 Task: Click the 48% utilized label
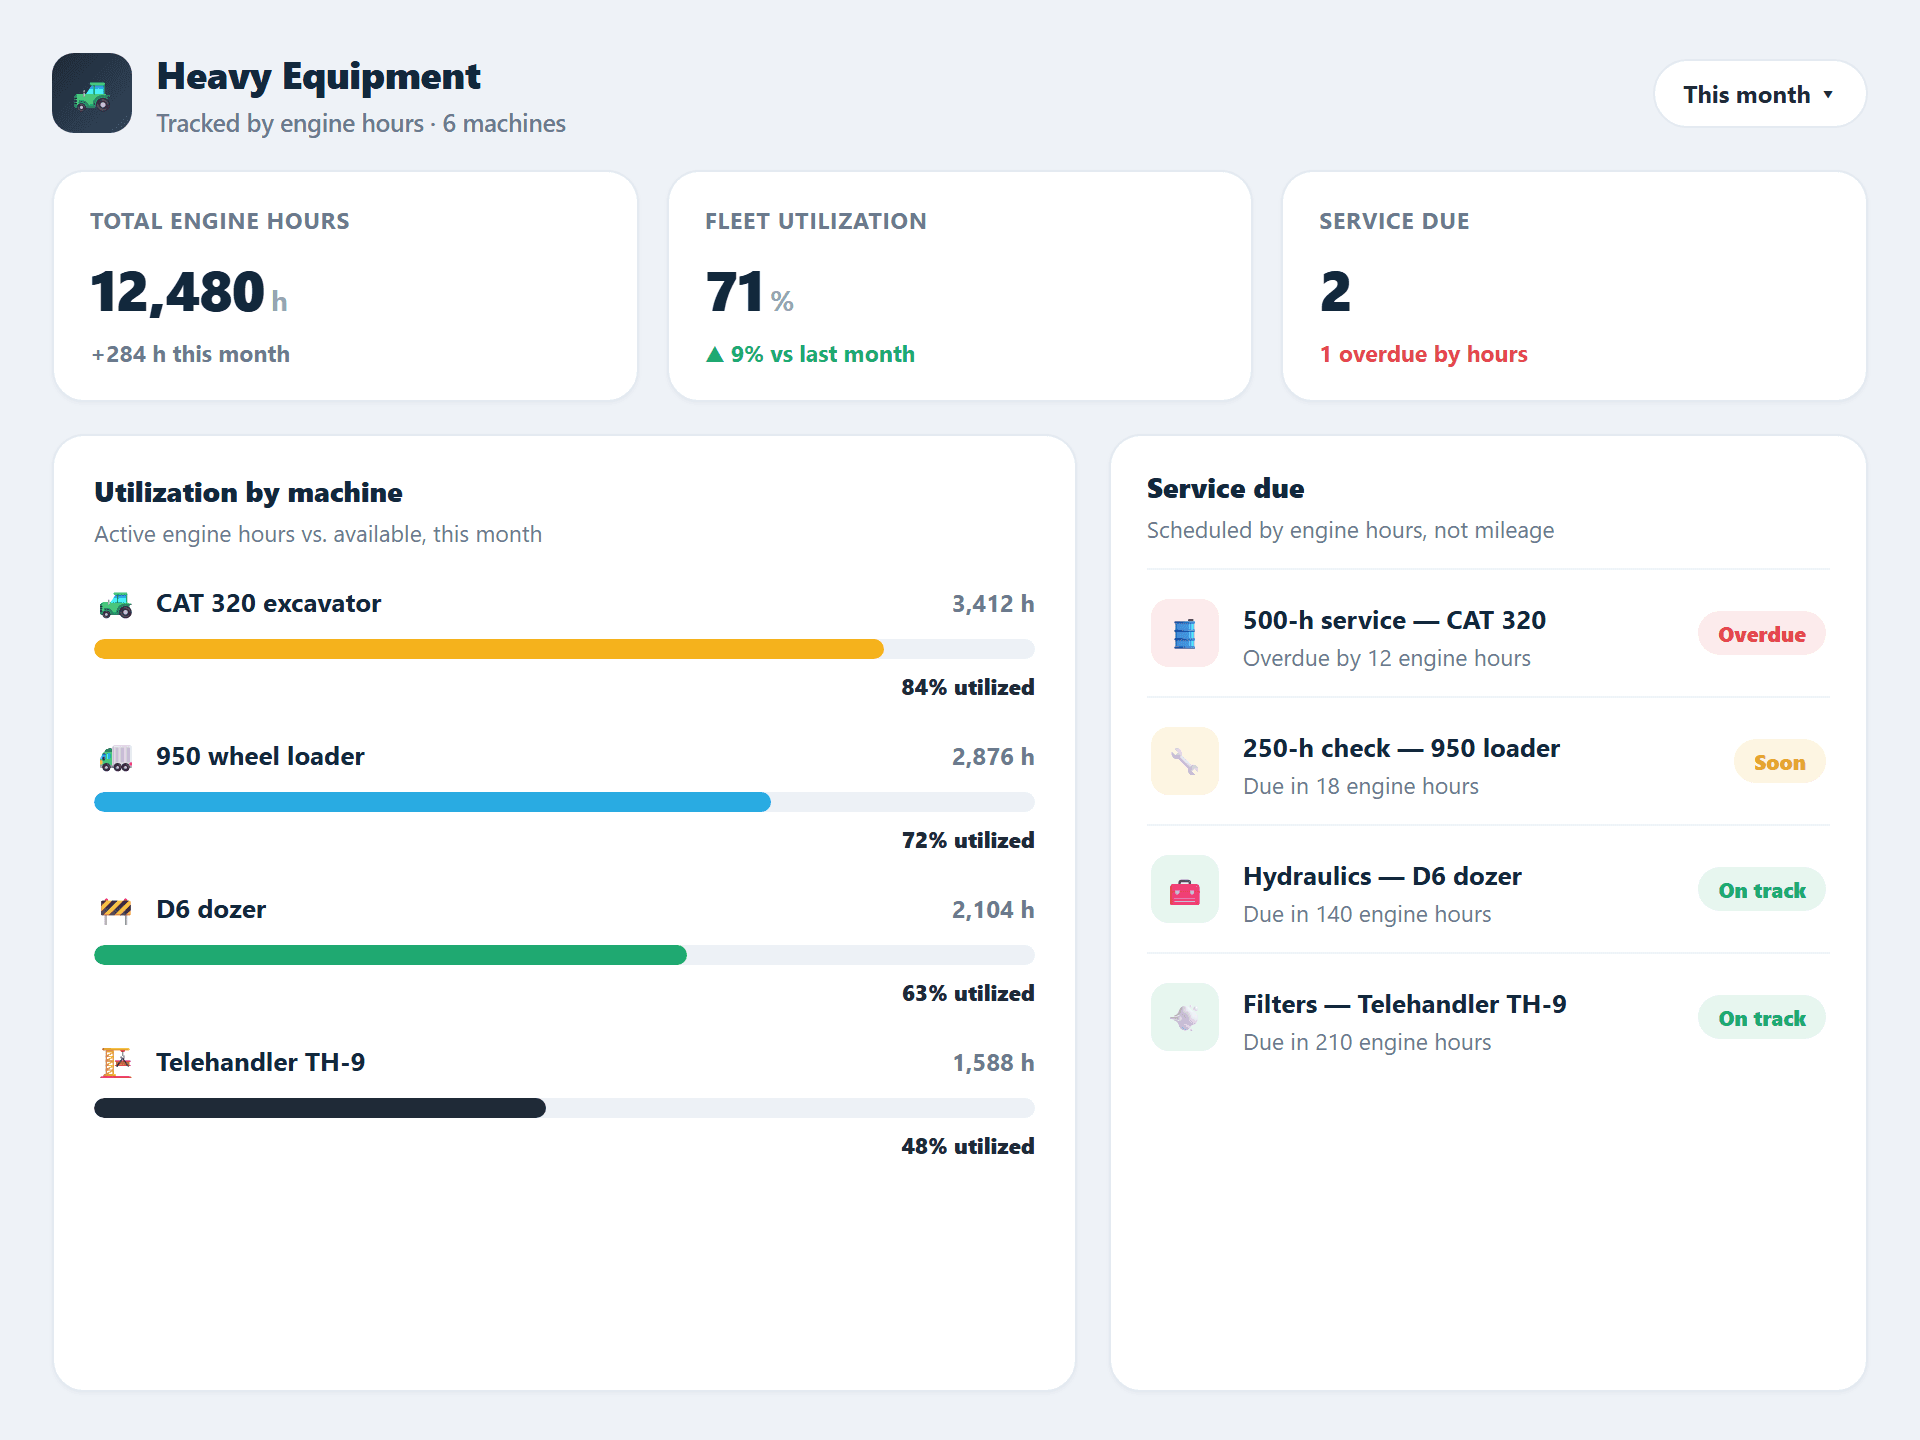tap(967, 1146)
